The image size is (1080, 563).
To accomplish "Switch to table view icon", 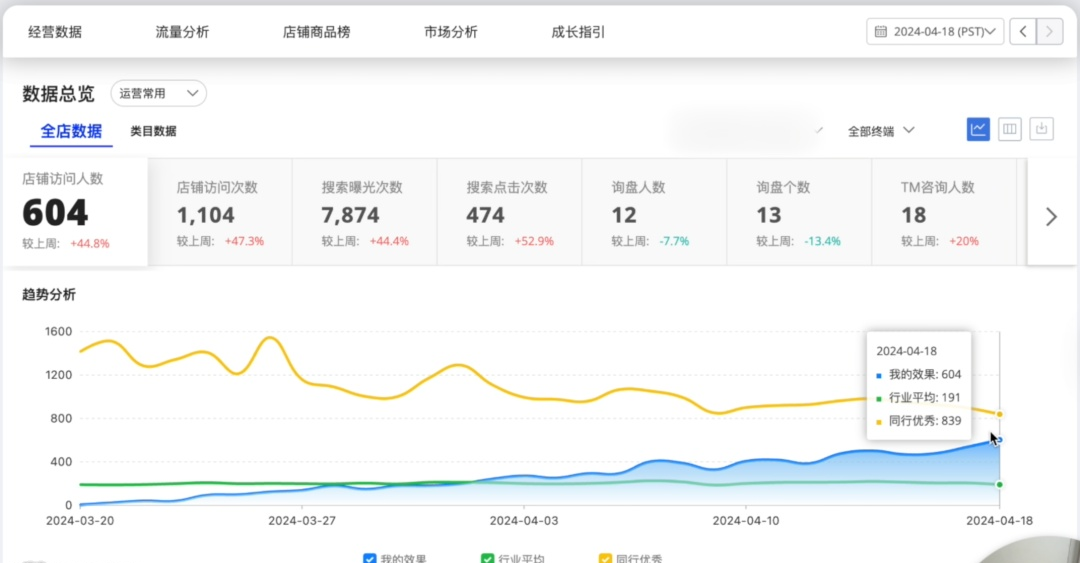I will click(x=1010, y=129).
